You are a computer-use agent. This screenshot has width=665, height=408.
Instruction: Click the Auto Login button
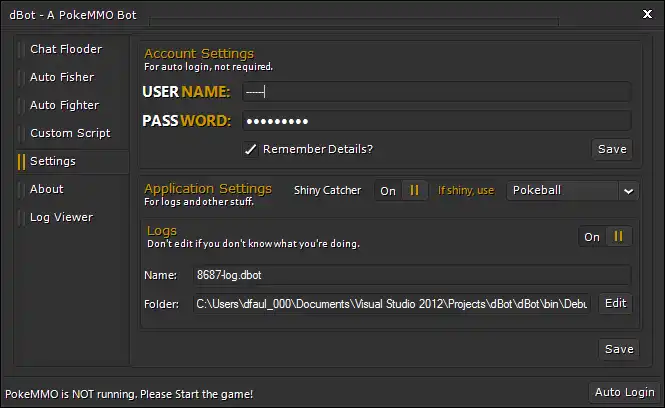coord(624,392)
